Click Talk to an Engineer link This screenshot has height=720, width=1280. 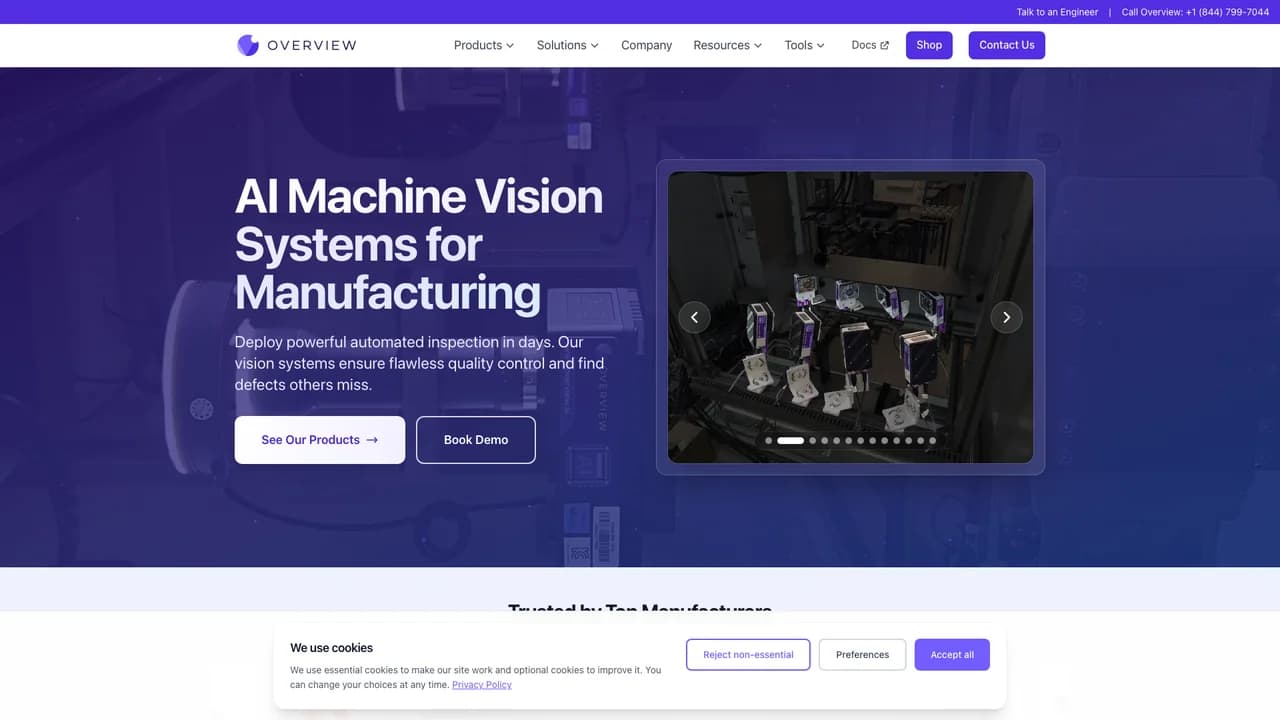coord(1057,12)
